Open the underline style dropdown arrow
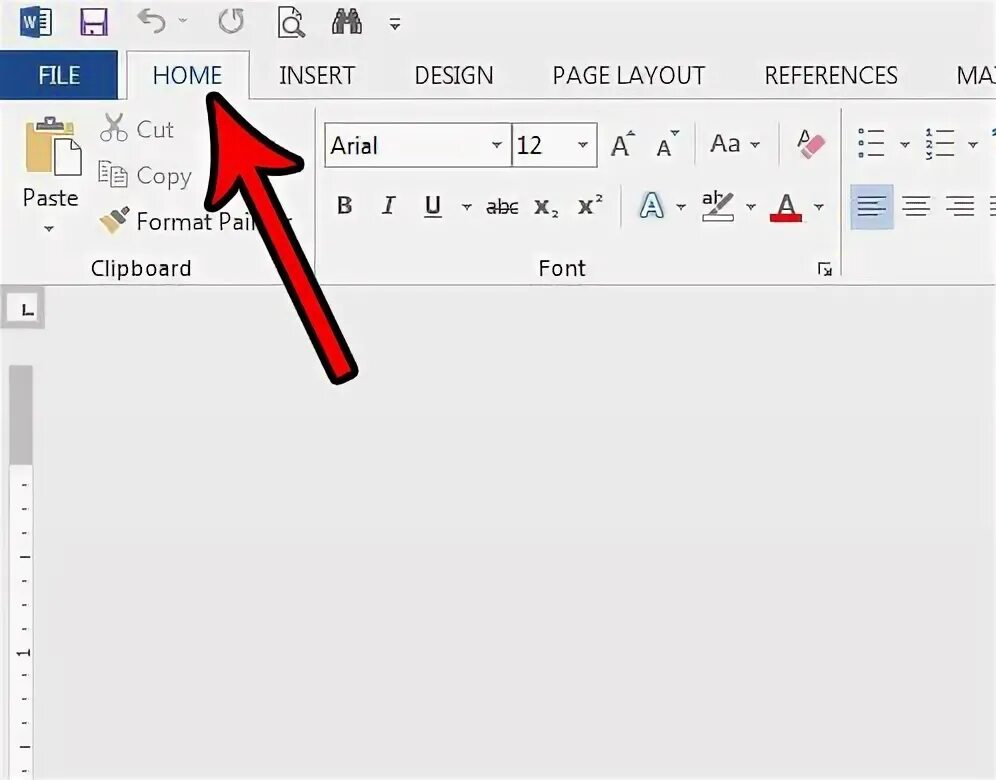The width and height of the screenshot is (996, 780). coord(467,206)
